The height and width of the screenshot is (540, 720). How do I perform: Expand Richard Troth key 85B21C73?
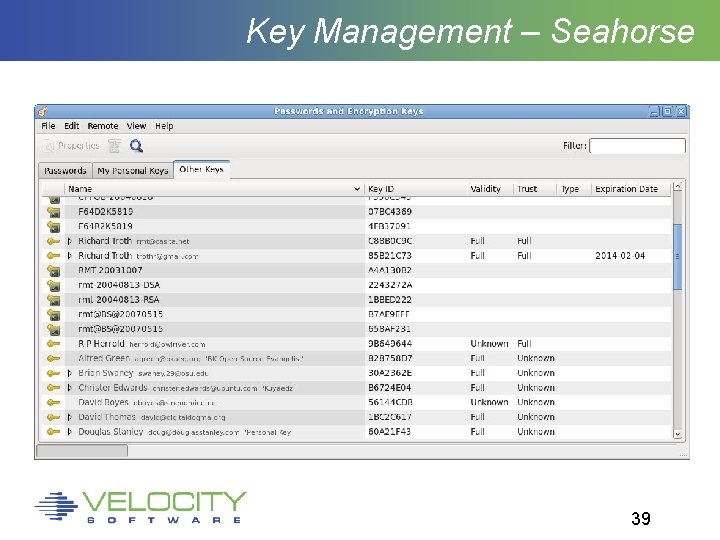tap(70, 256)
